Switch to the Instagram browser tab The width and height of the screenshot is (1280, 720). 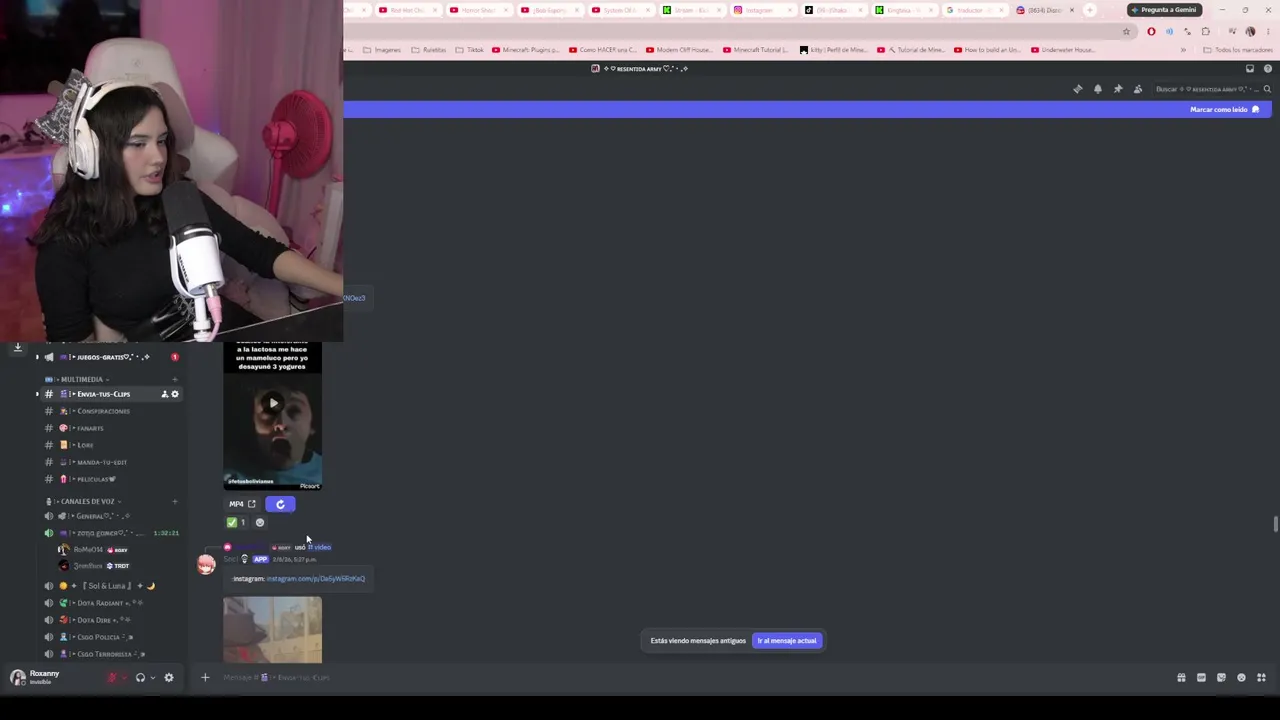[x=760, y=10]
